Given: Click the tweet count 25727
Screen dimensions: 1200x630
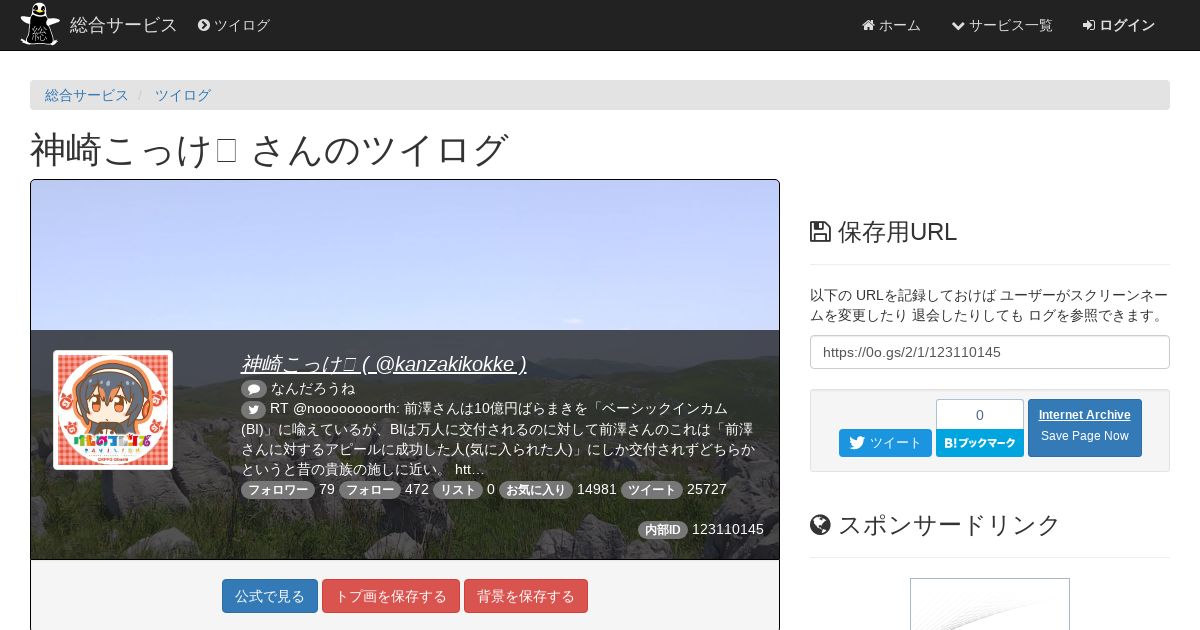Looking at the screenshot, I should pos(707,490).
